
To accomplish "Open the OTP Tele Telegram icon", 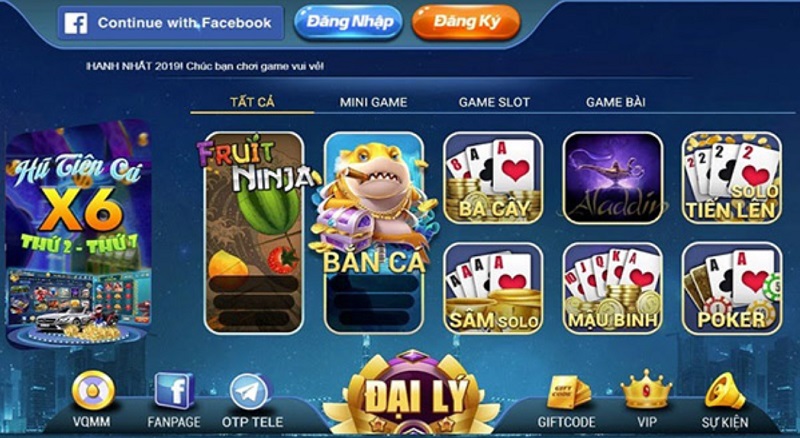I will click(x=251, y=392).
